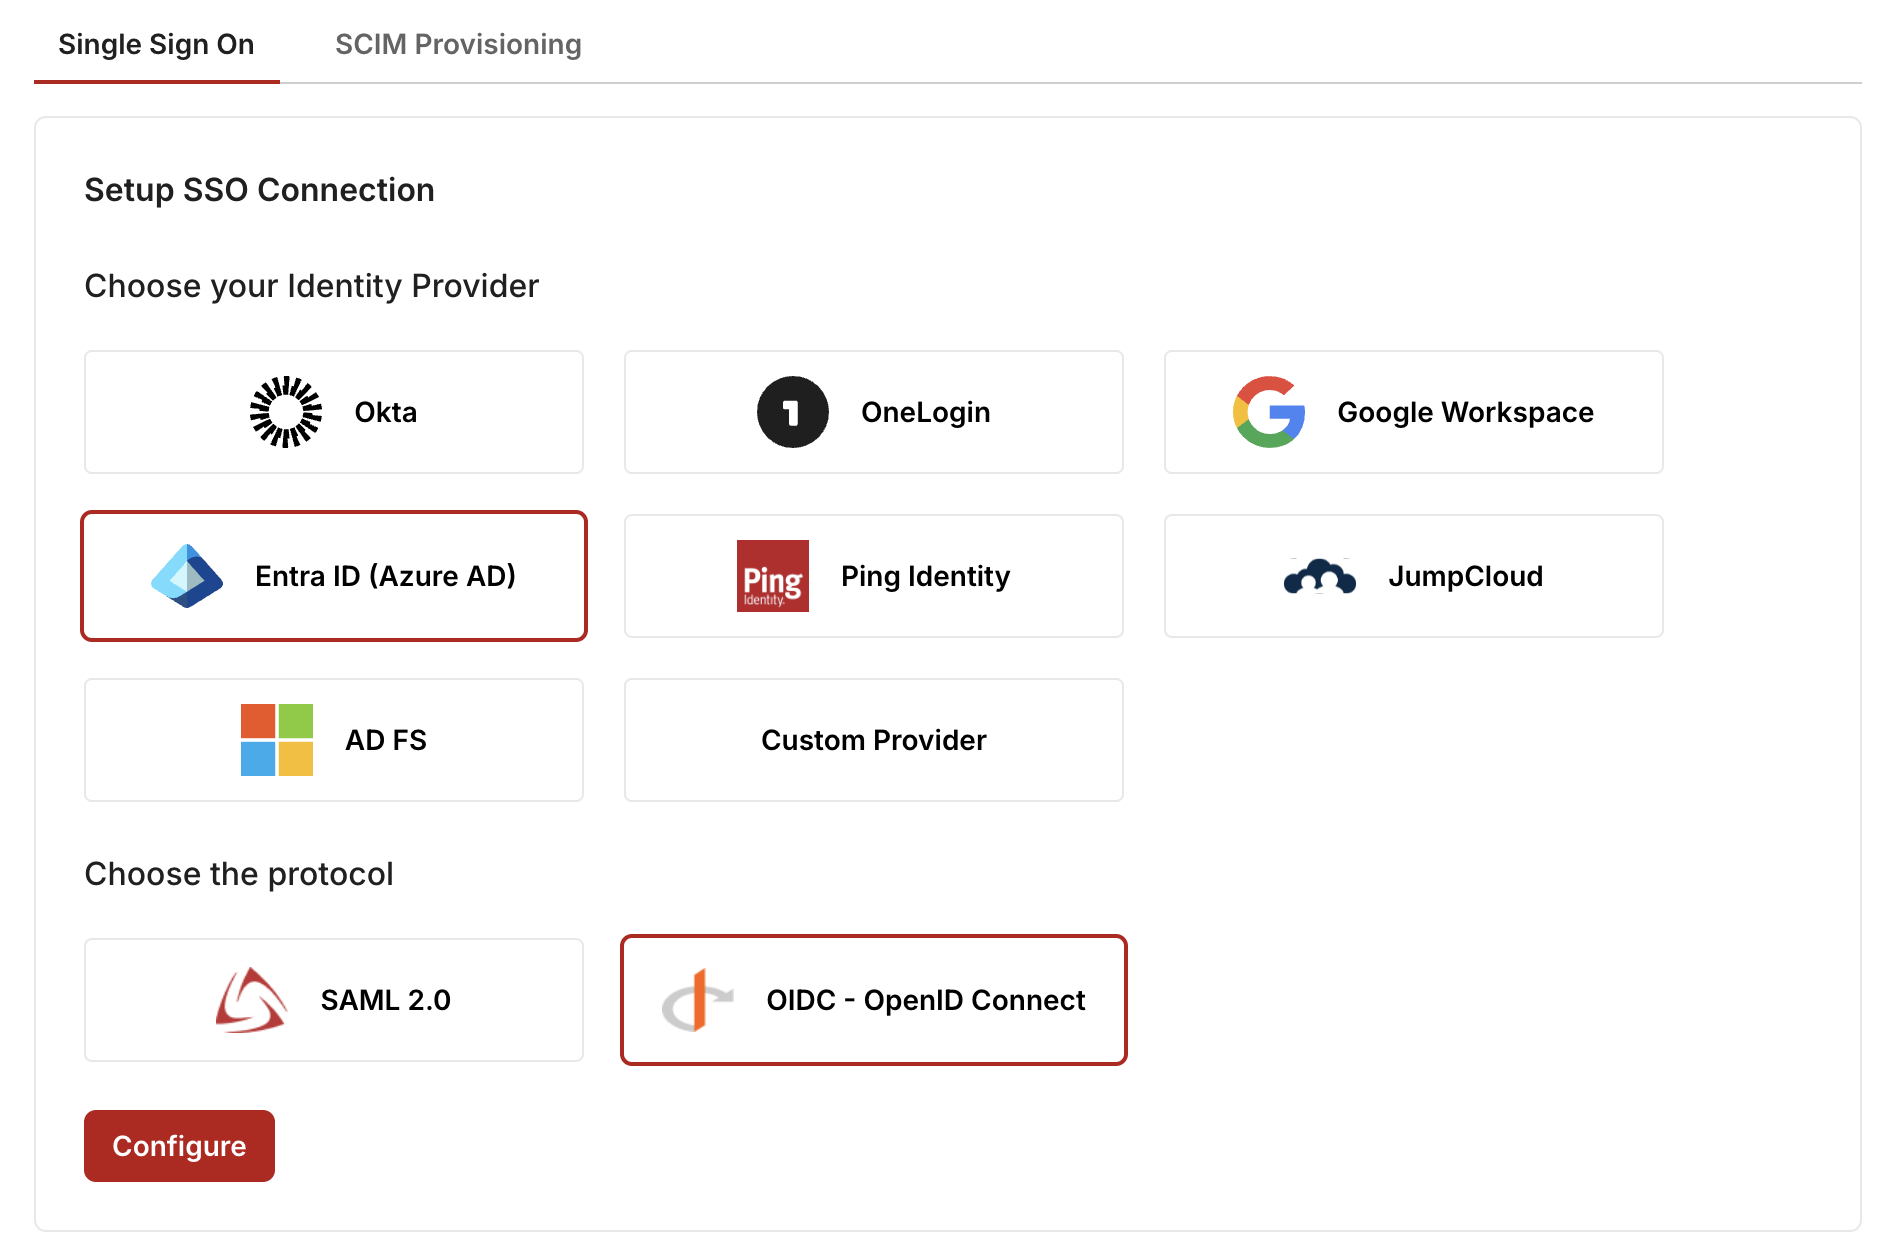Select the OneLogin label text
The width and height of the screenshot is (1888, 1252).
pyautogui.click(x=926, y=412)
